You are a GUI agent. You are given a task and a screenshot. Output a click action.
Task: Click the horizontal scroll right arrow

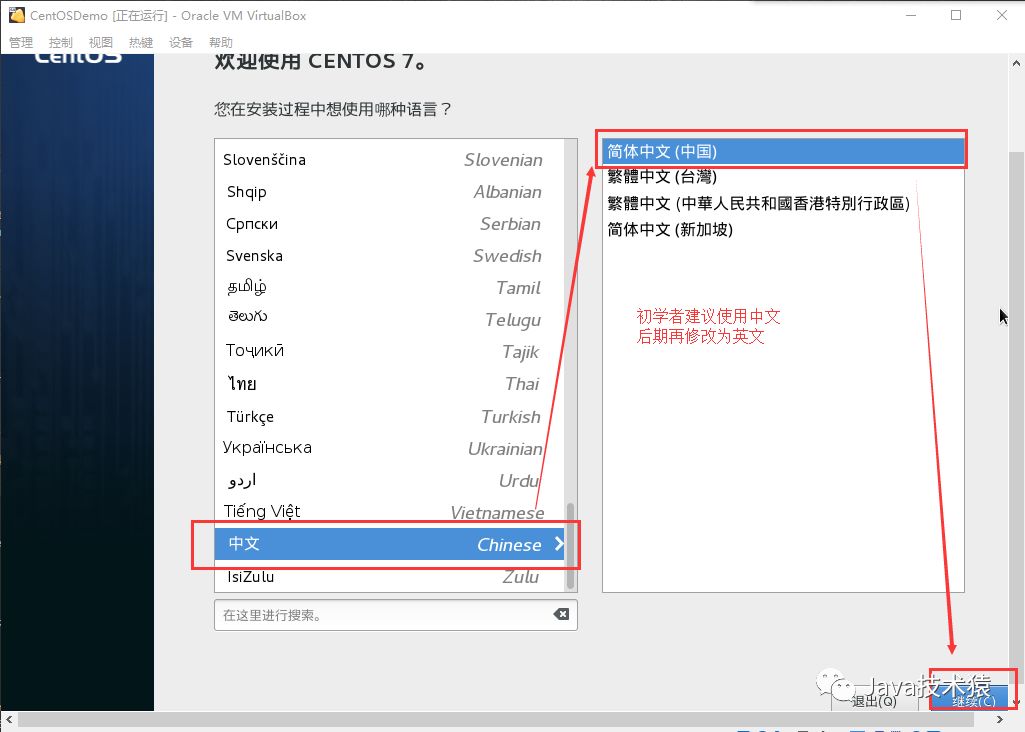(x=1000, y=720)
